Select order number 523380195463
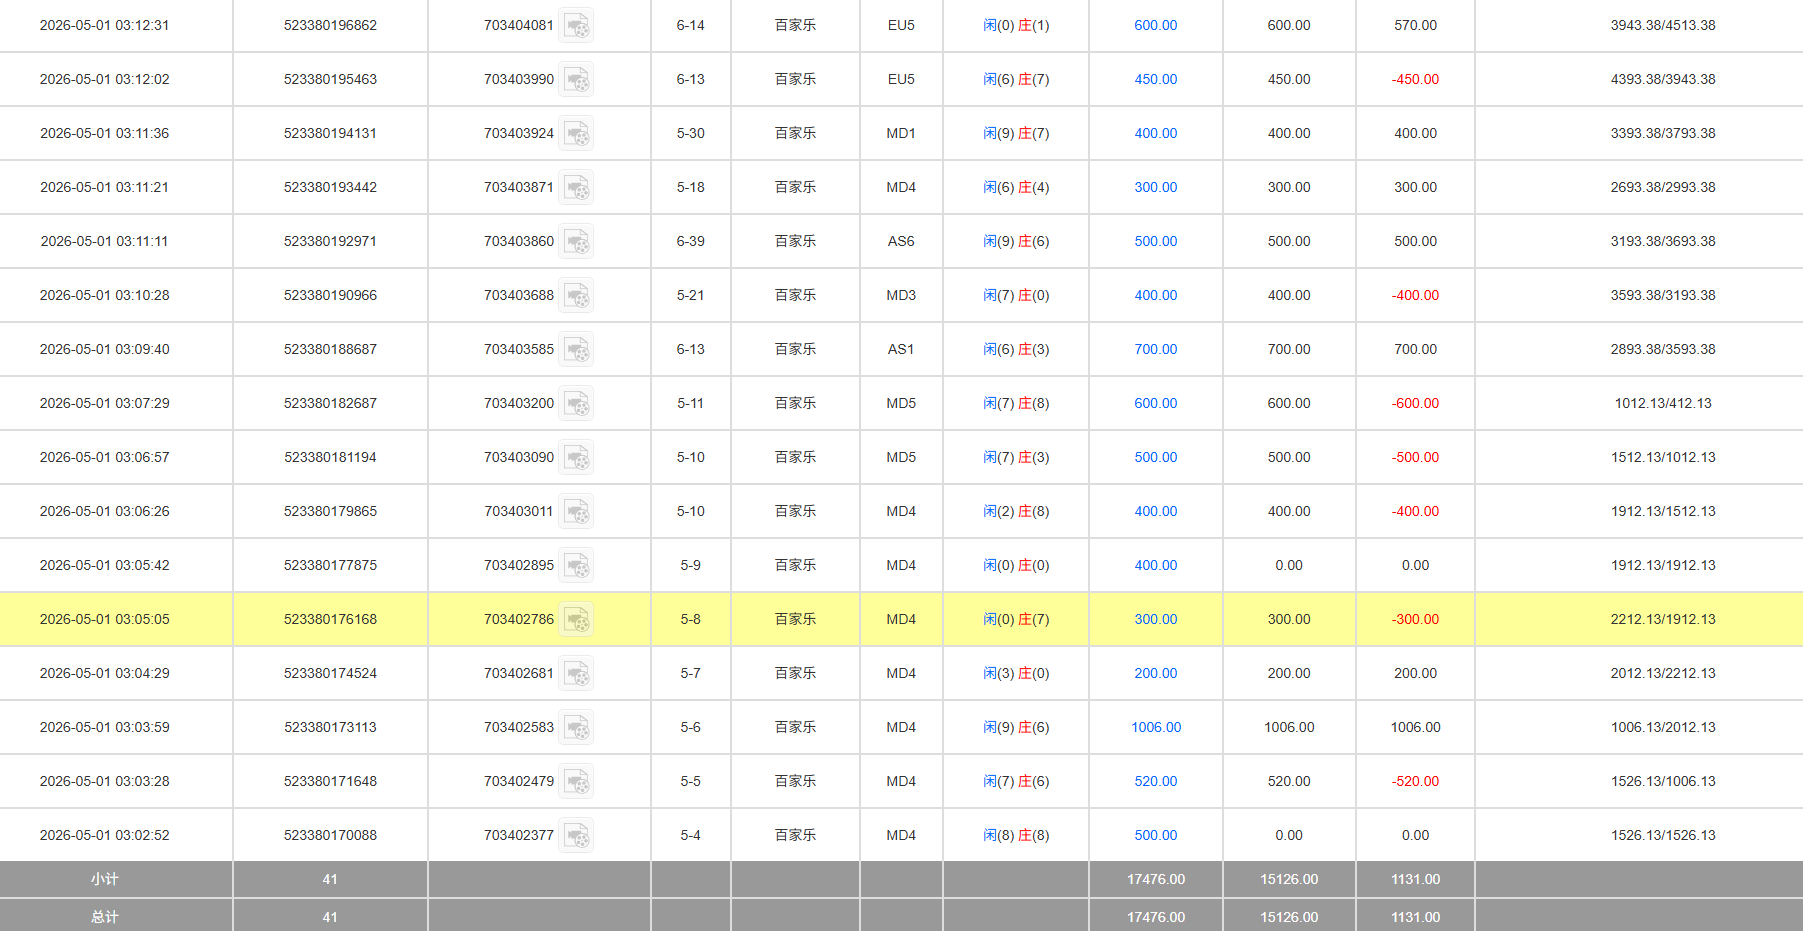The width and height of the screenshot is (1803, 931). point(330,79)
